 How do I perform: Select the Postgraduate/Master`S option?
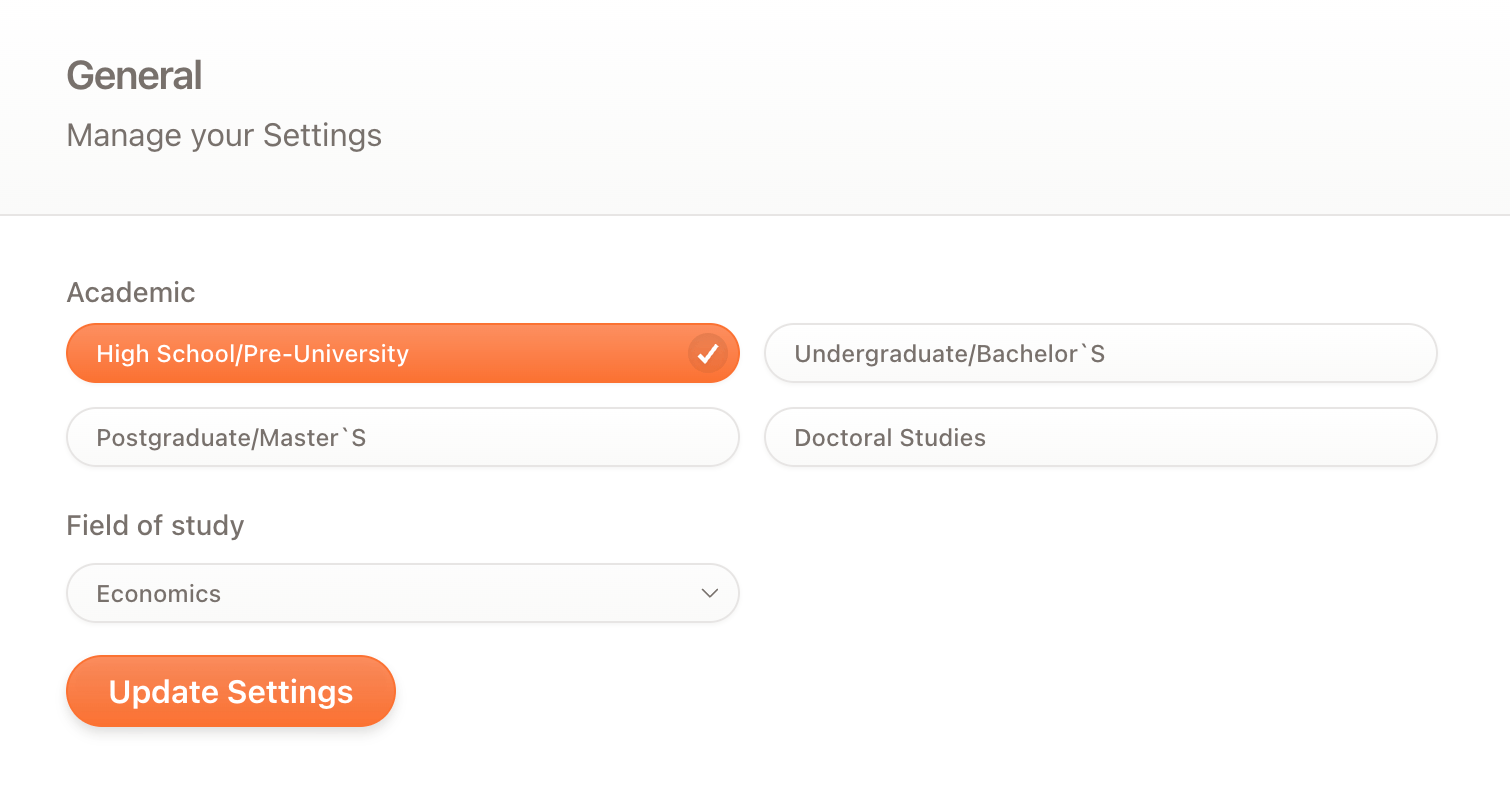pos(403,437)
